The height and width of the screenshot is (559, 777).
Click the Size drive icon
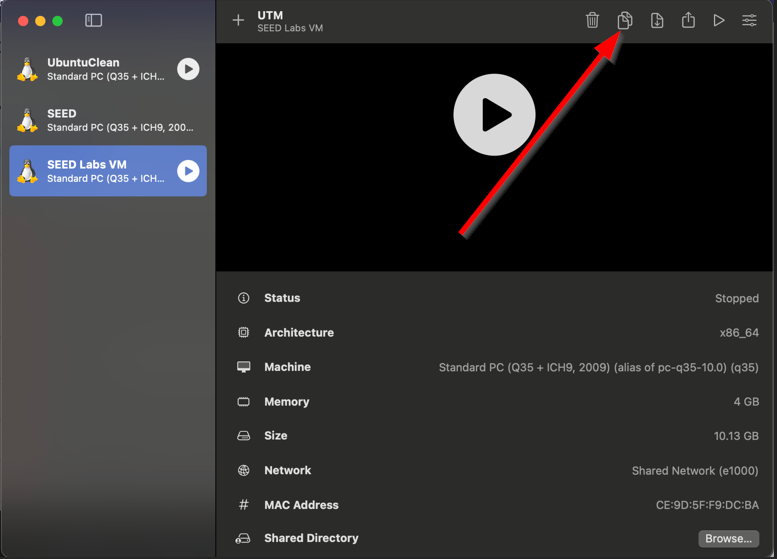(243, 436)
